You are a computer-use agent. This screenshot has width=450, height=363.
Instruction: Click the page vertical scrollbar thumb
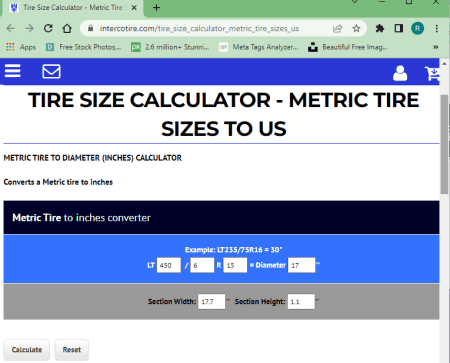pos(444,144)
